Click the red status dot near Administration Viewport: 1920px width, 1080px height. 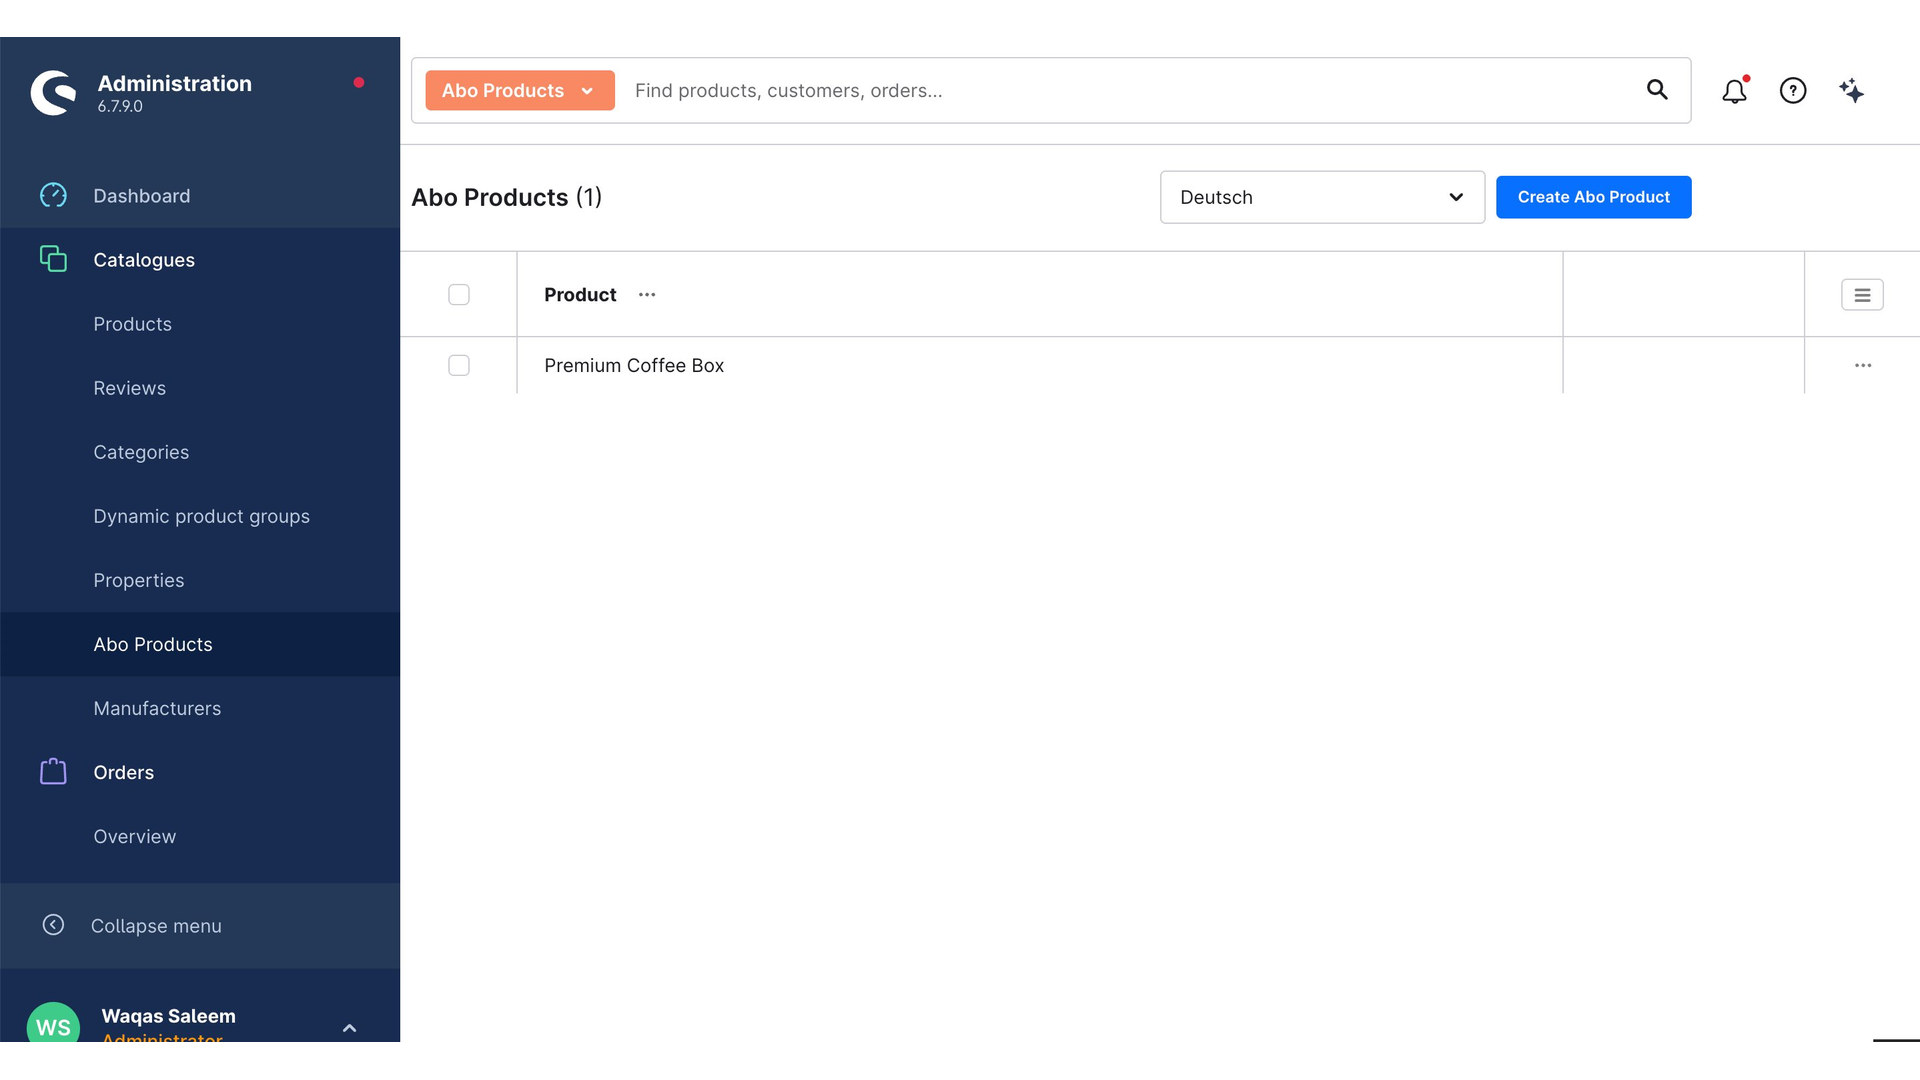coord(359,83)
